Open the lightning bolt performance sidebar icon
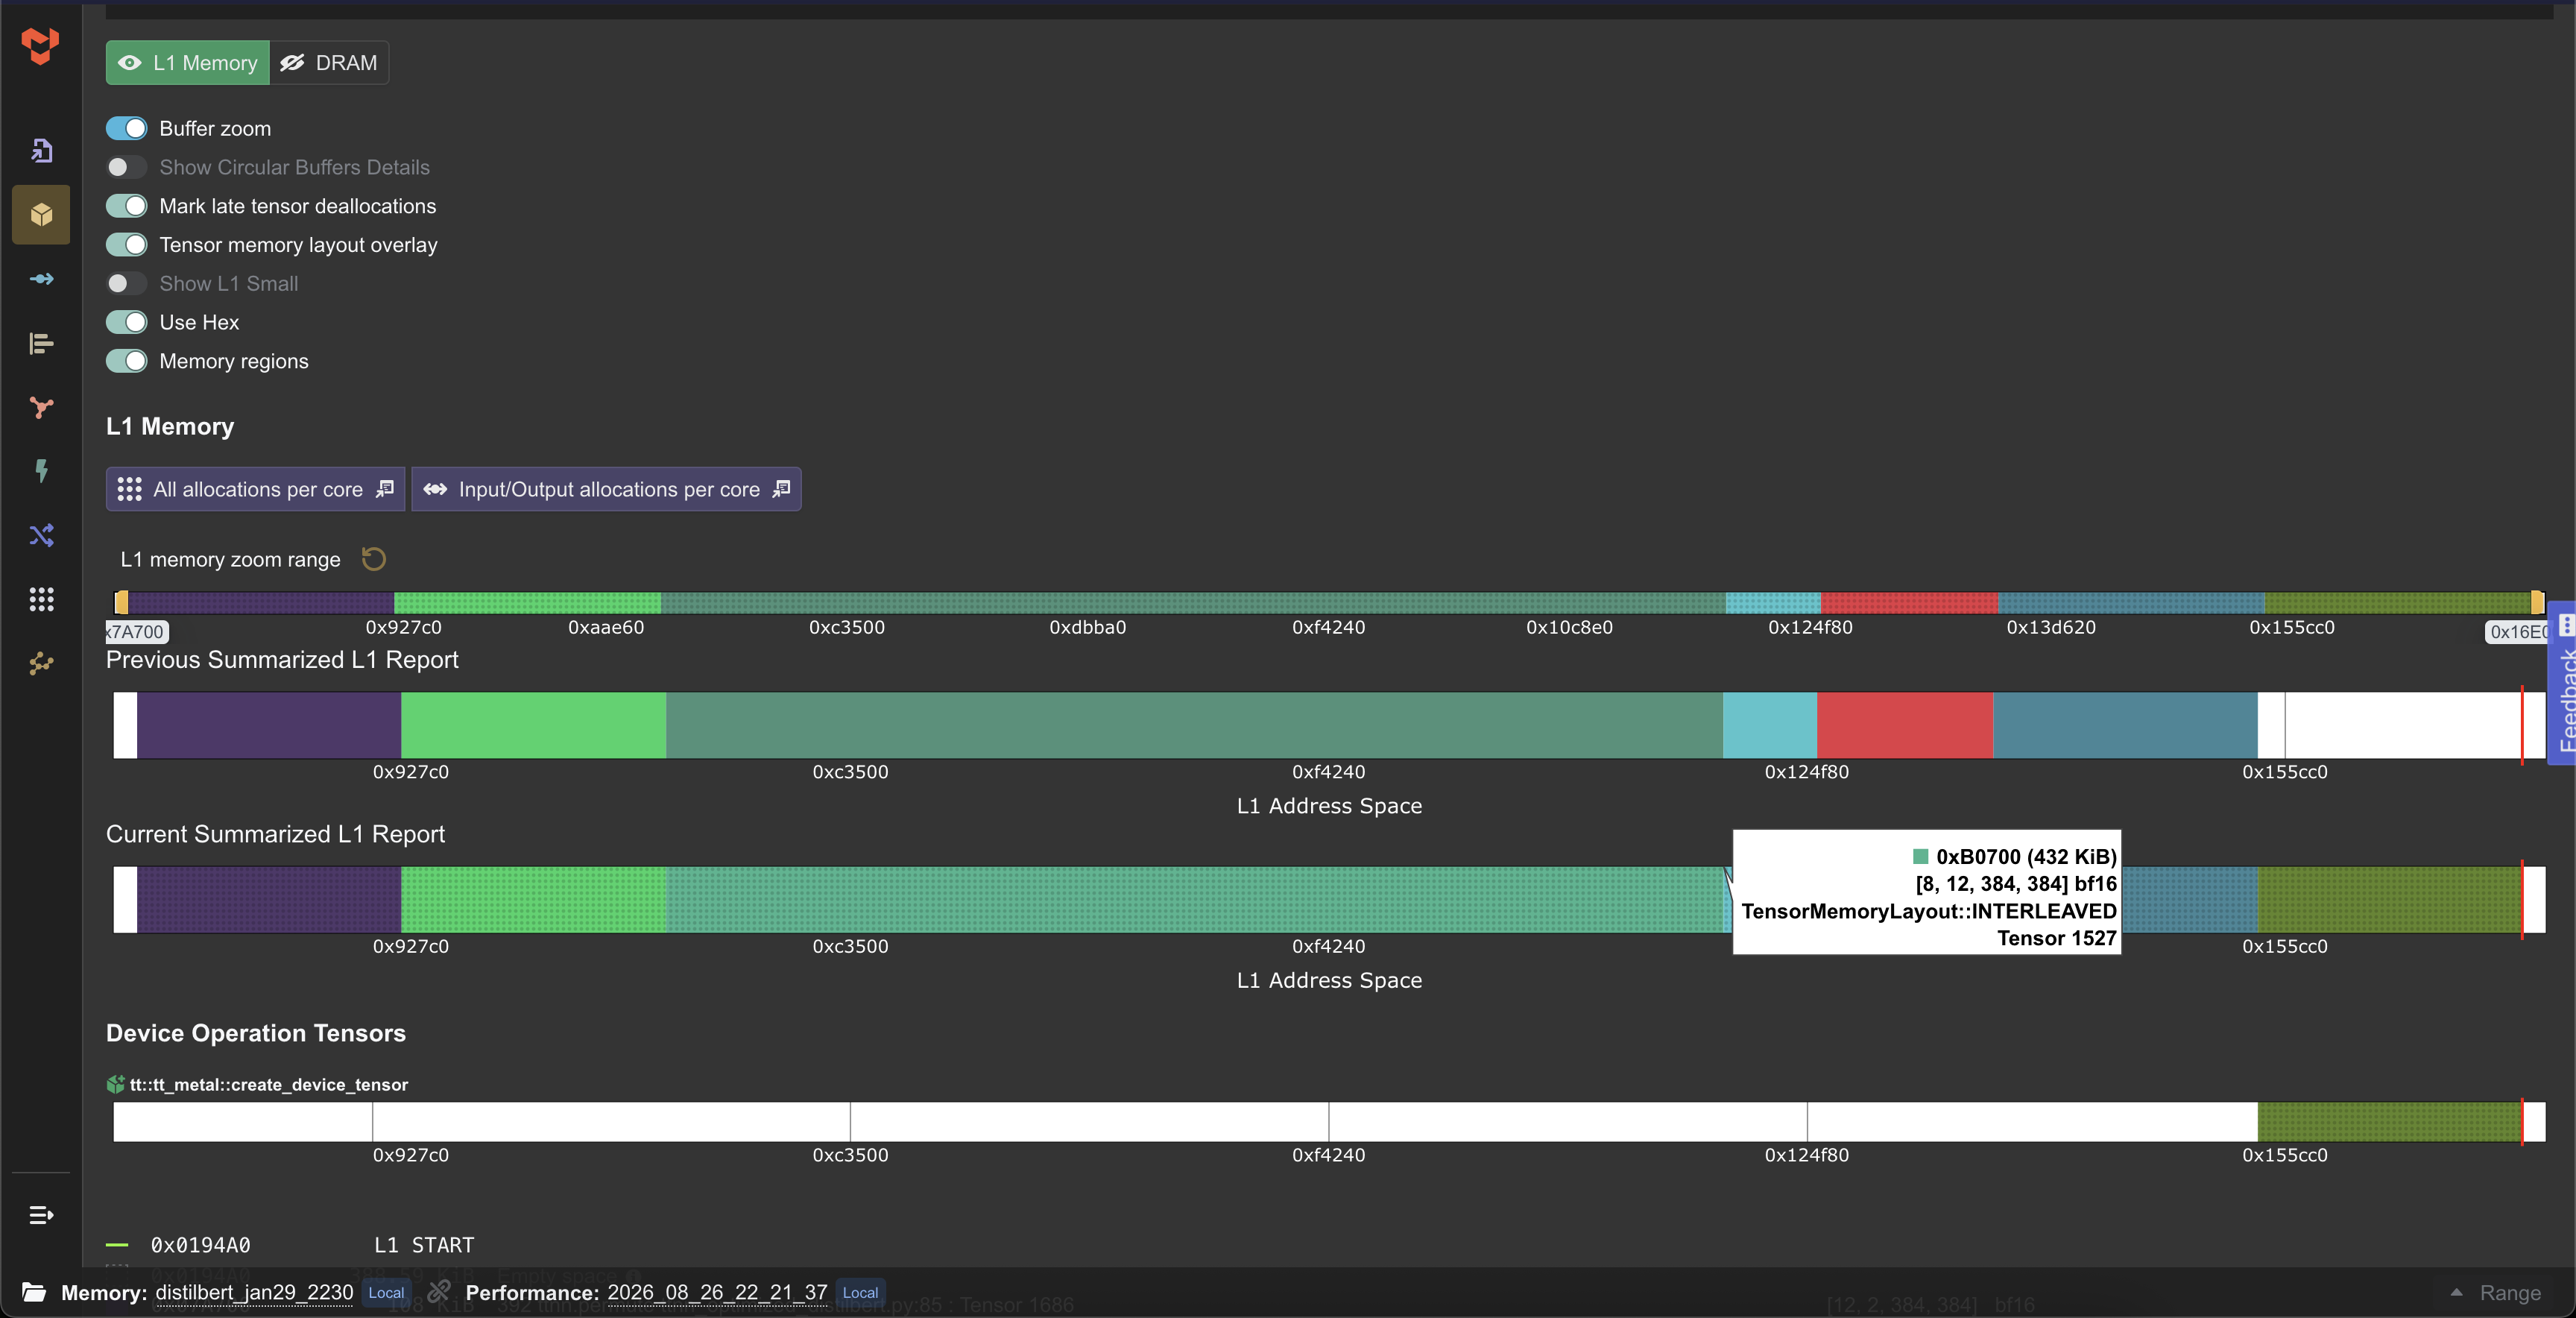 click(41, 471)
